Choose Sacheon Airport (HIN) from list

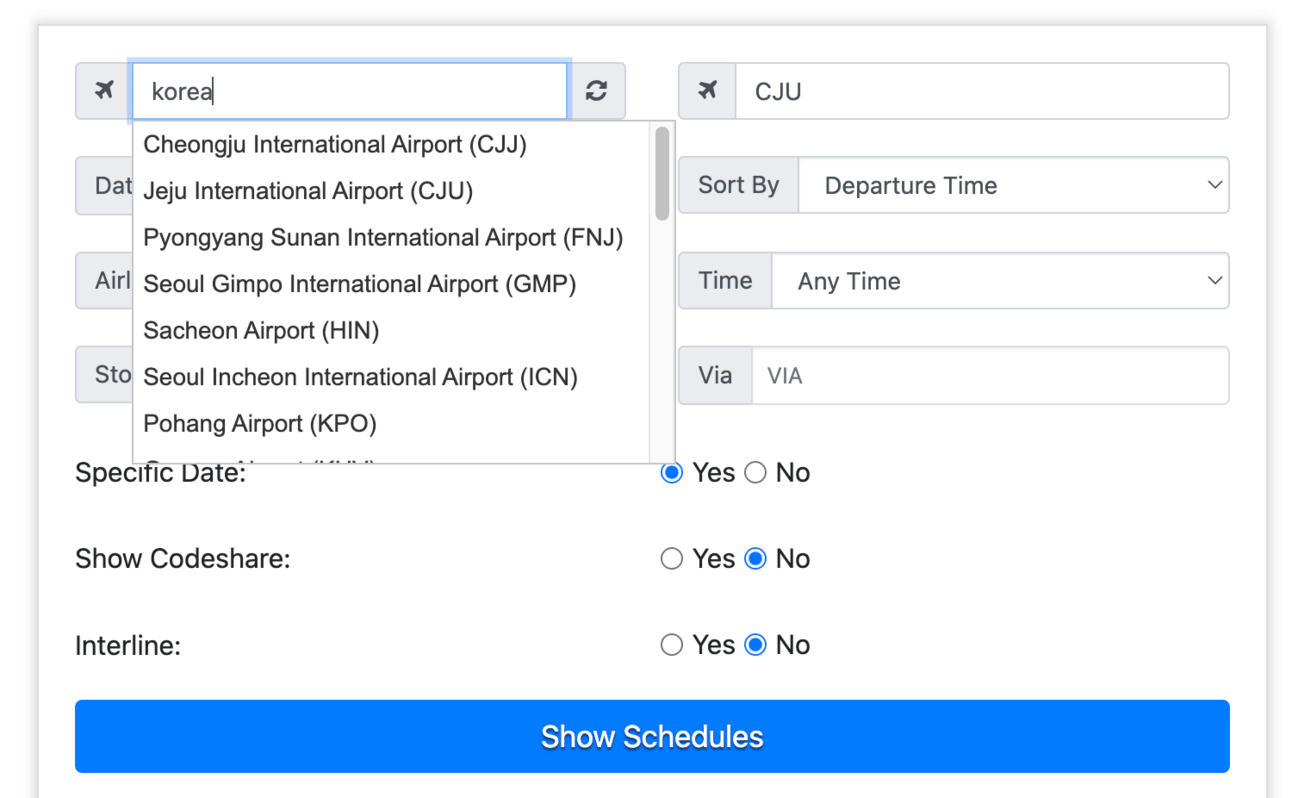261,331
